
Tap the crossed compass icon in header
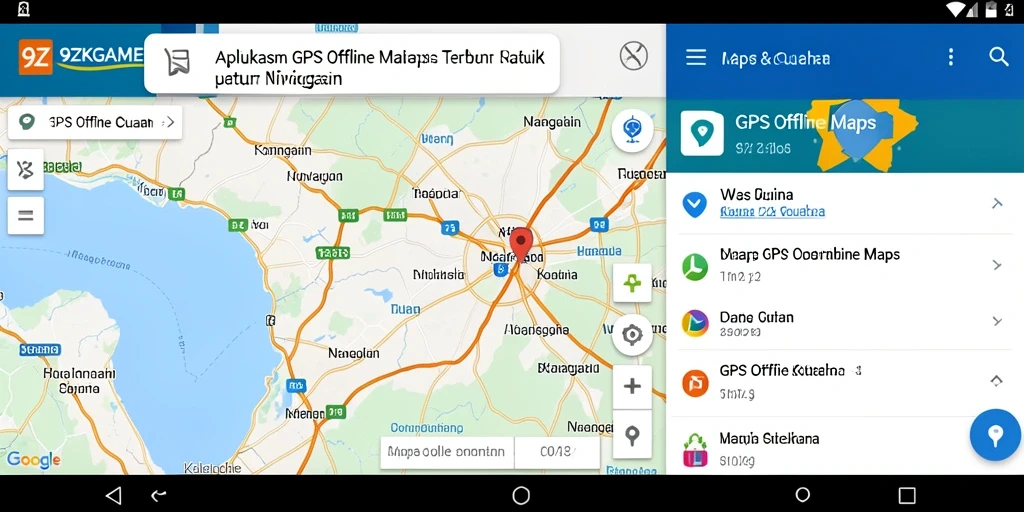[633, 56]
